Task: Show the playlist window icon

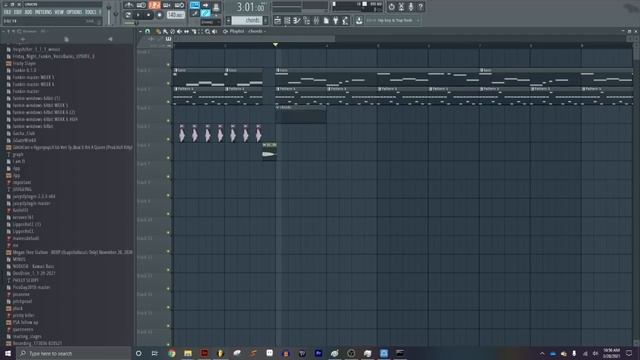Action: [x=278, y=20]
